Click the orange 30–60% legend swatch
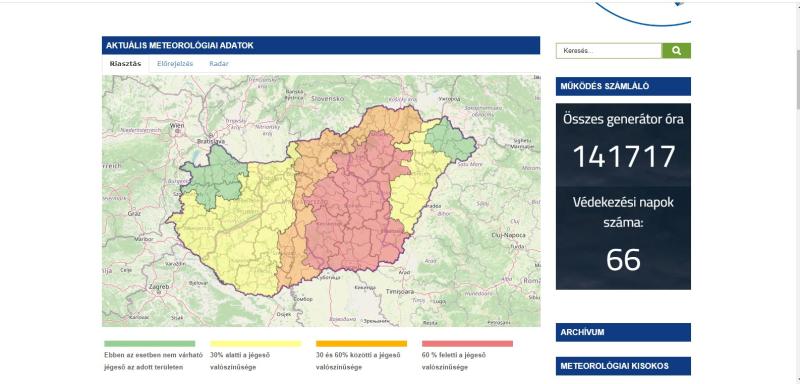 pyautogui.click(x=361, y=344)
